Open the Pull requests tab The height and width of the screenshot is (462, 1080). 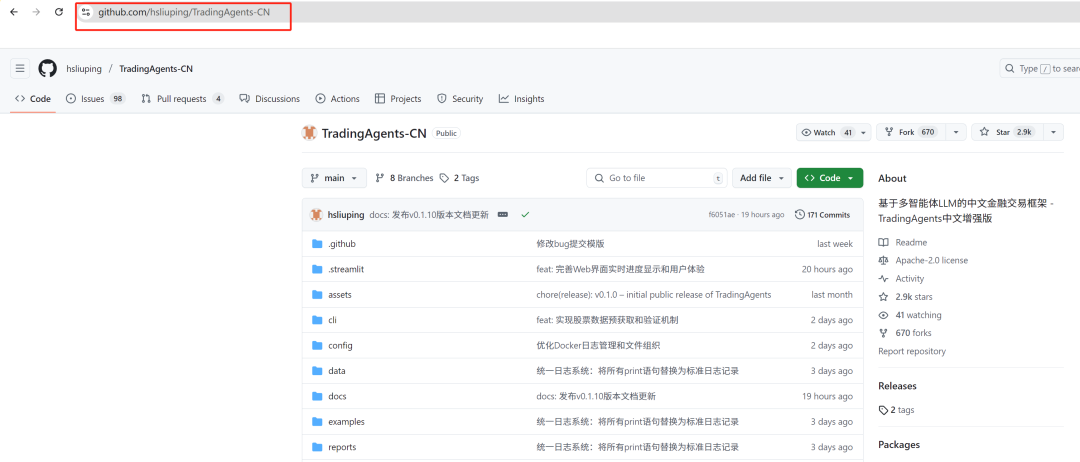pyautogui.click(x=183, y=99)
